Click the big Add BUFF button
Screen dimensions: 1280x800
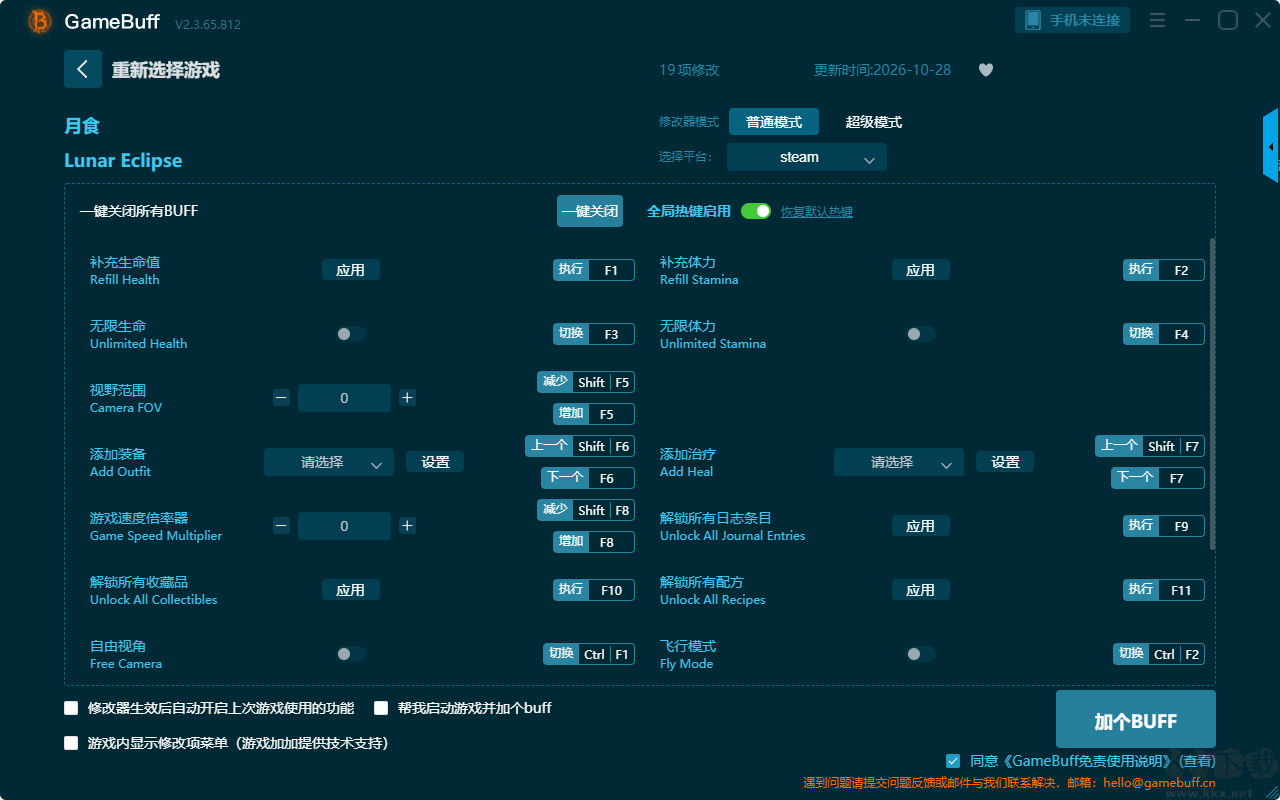pos(1136,720)
